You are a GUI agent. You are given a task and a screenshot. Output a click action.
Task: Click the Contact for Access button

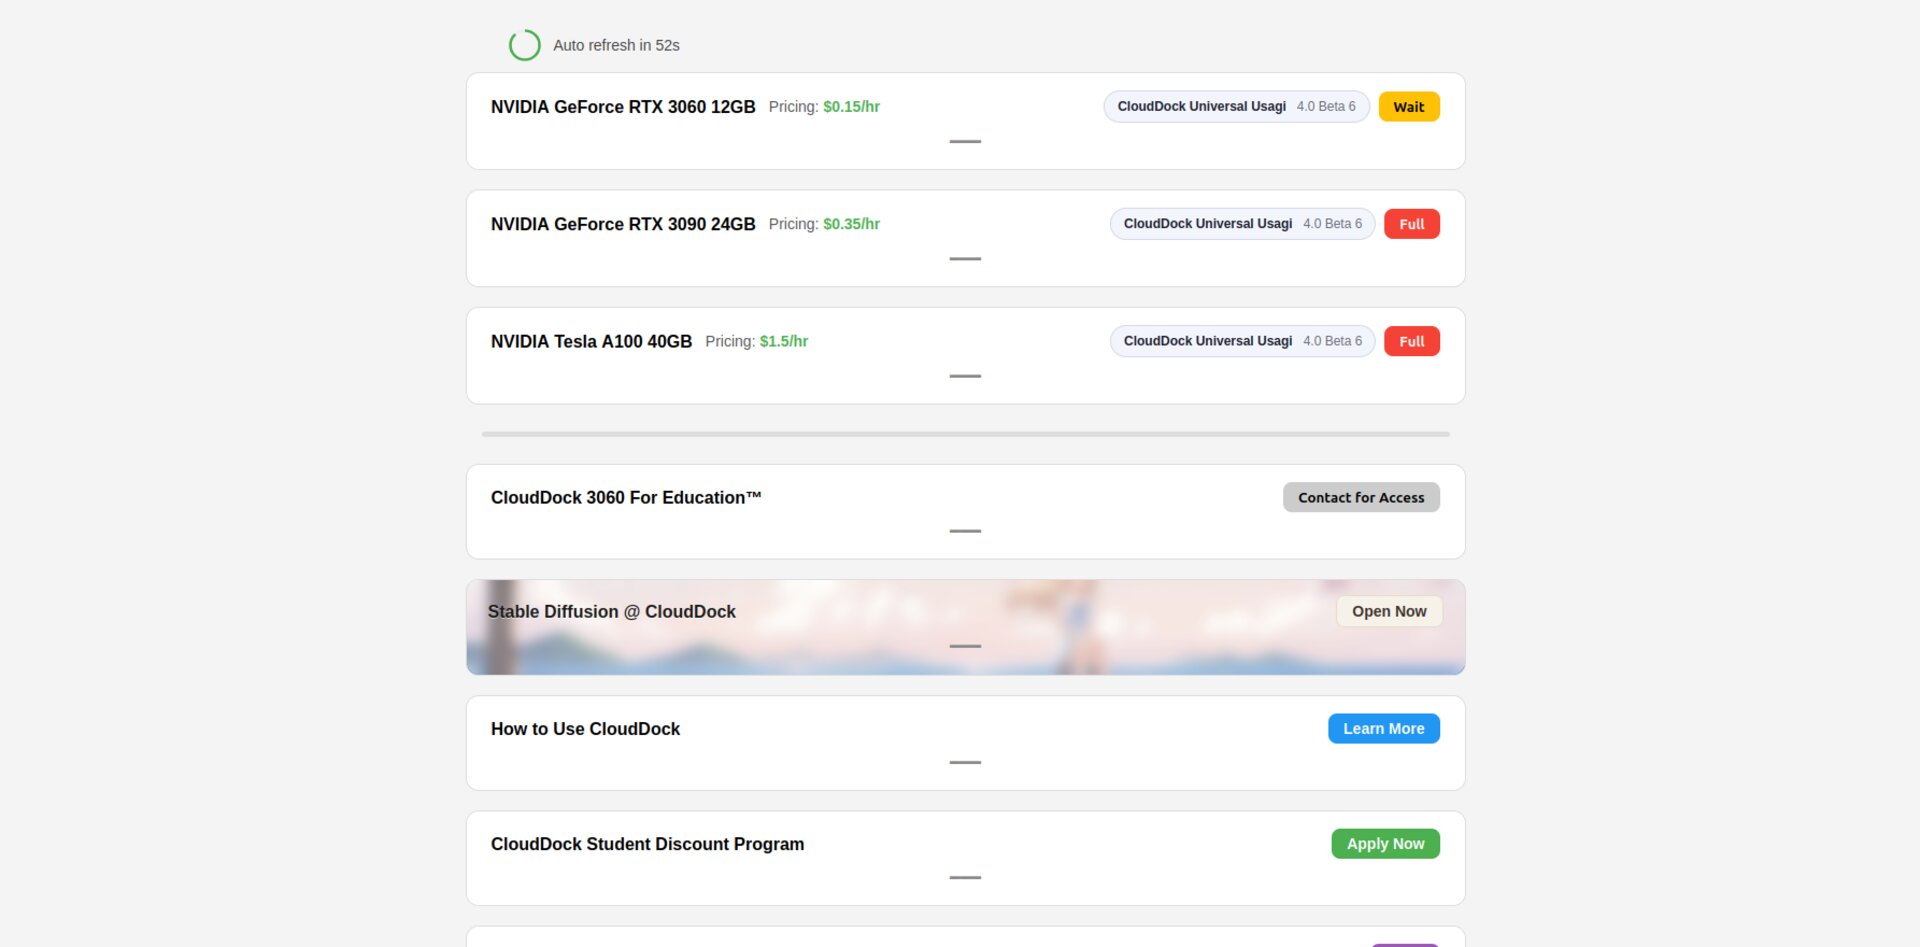click(x=1360, y=498)
